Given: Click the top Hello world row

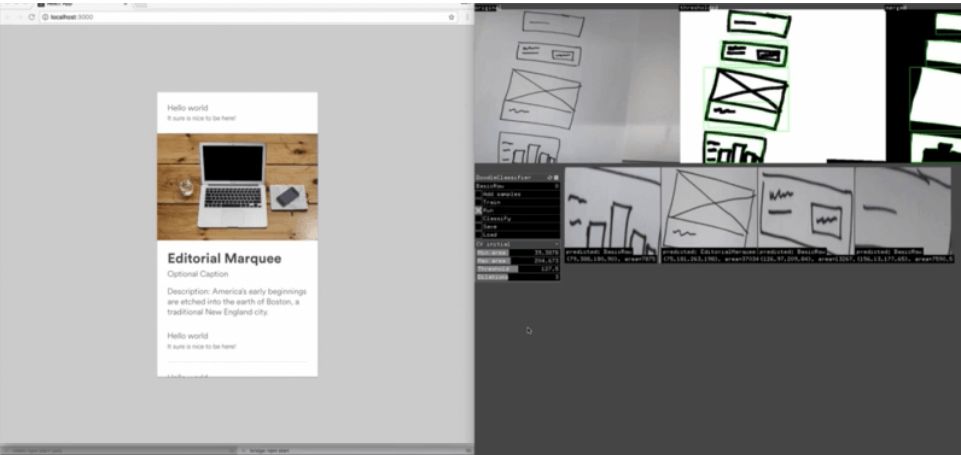Looking at the screenshot, I should pos(237,112).
